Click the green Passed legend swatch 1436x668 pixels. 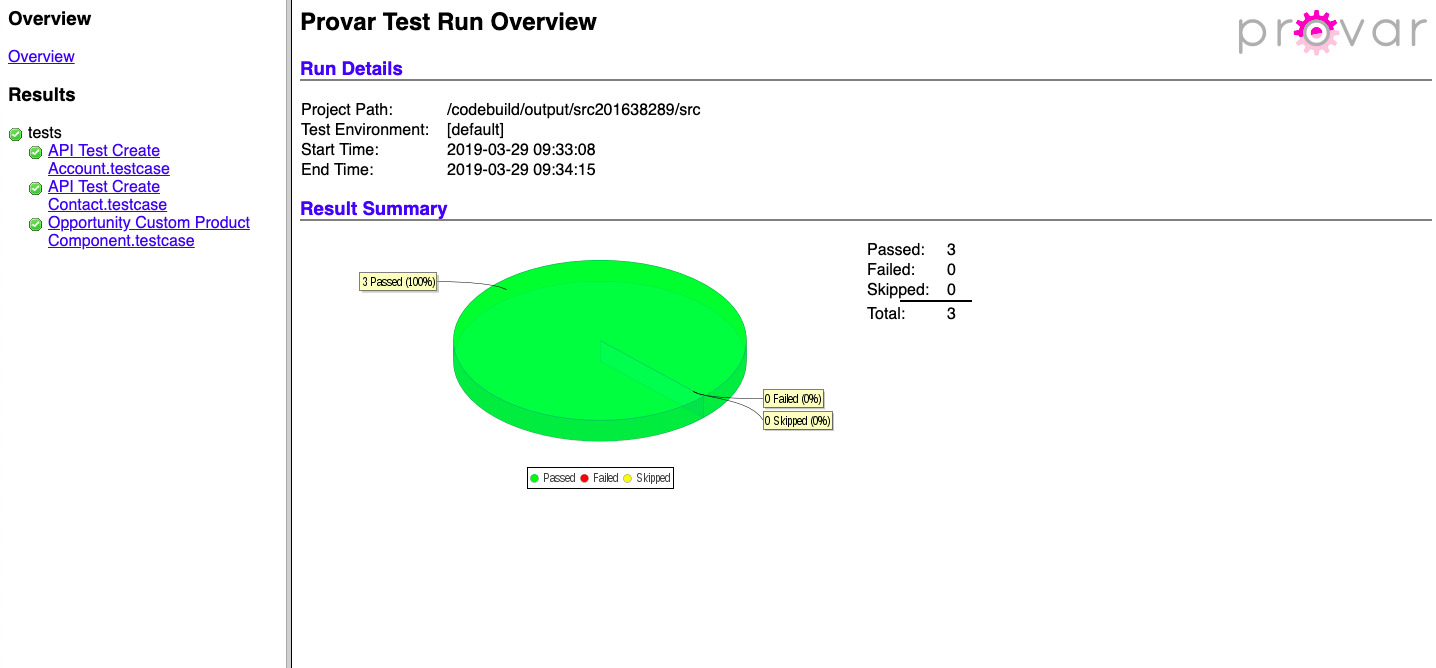click(535, 478)
